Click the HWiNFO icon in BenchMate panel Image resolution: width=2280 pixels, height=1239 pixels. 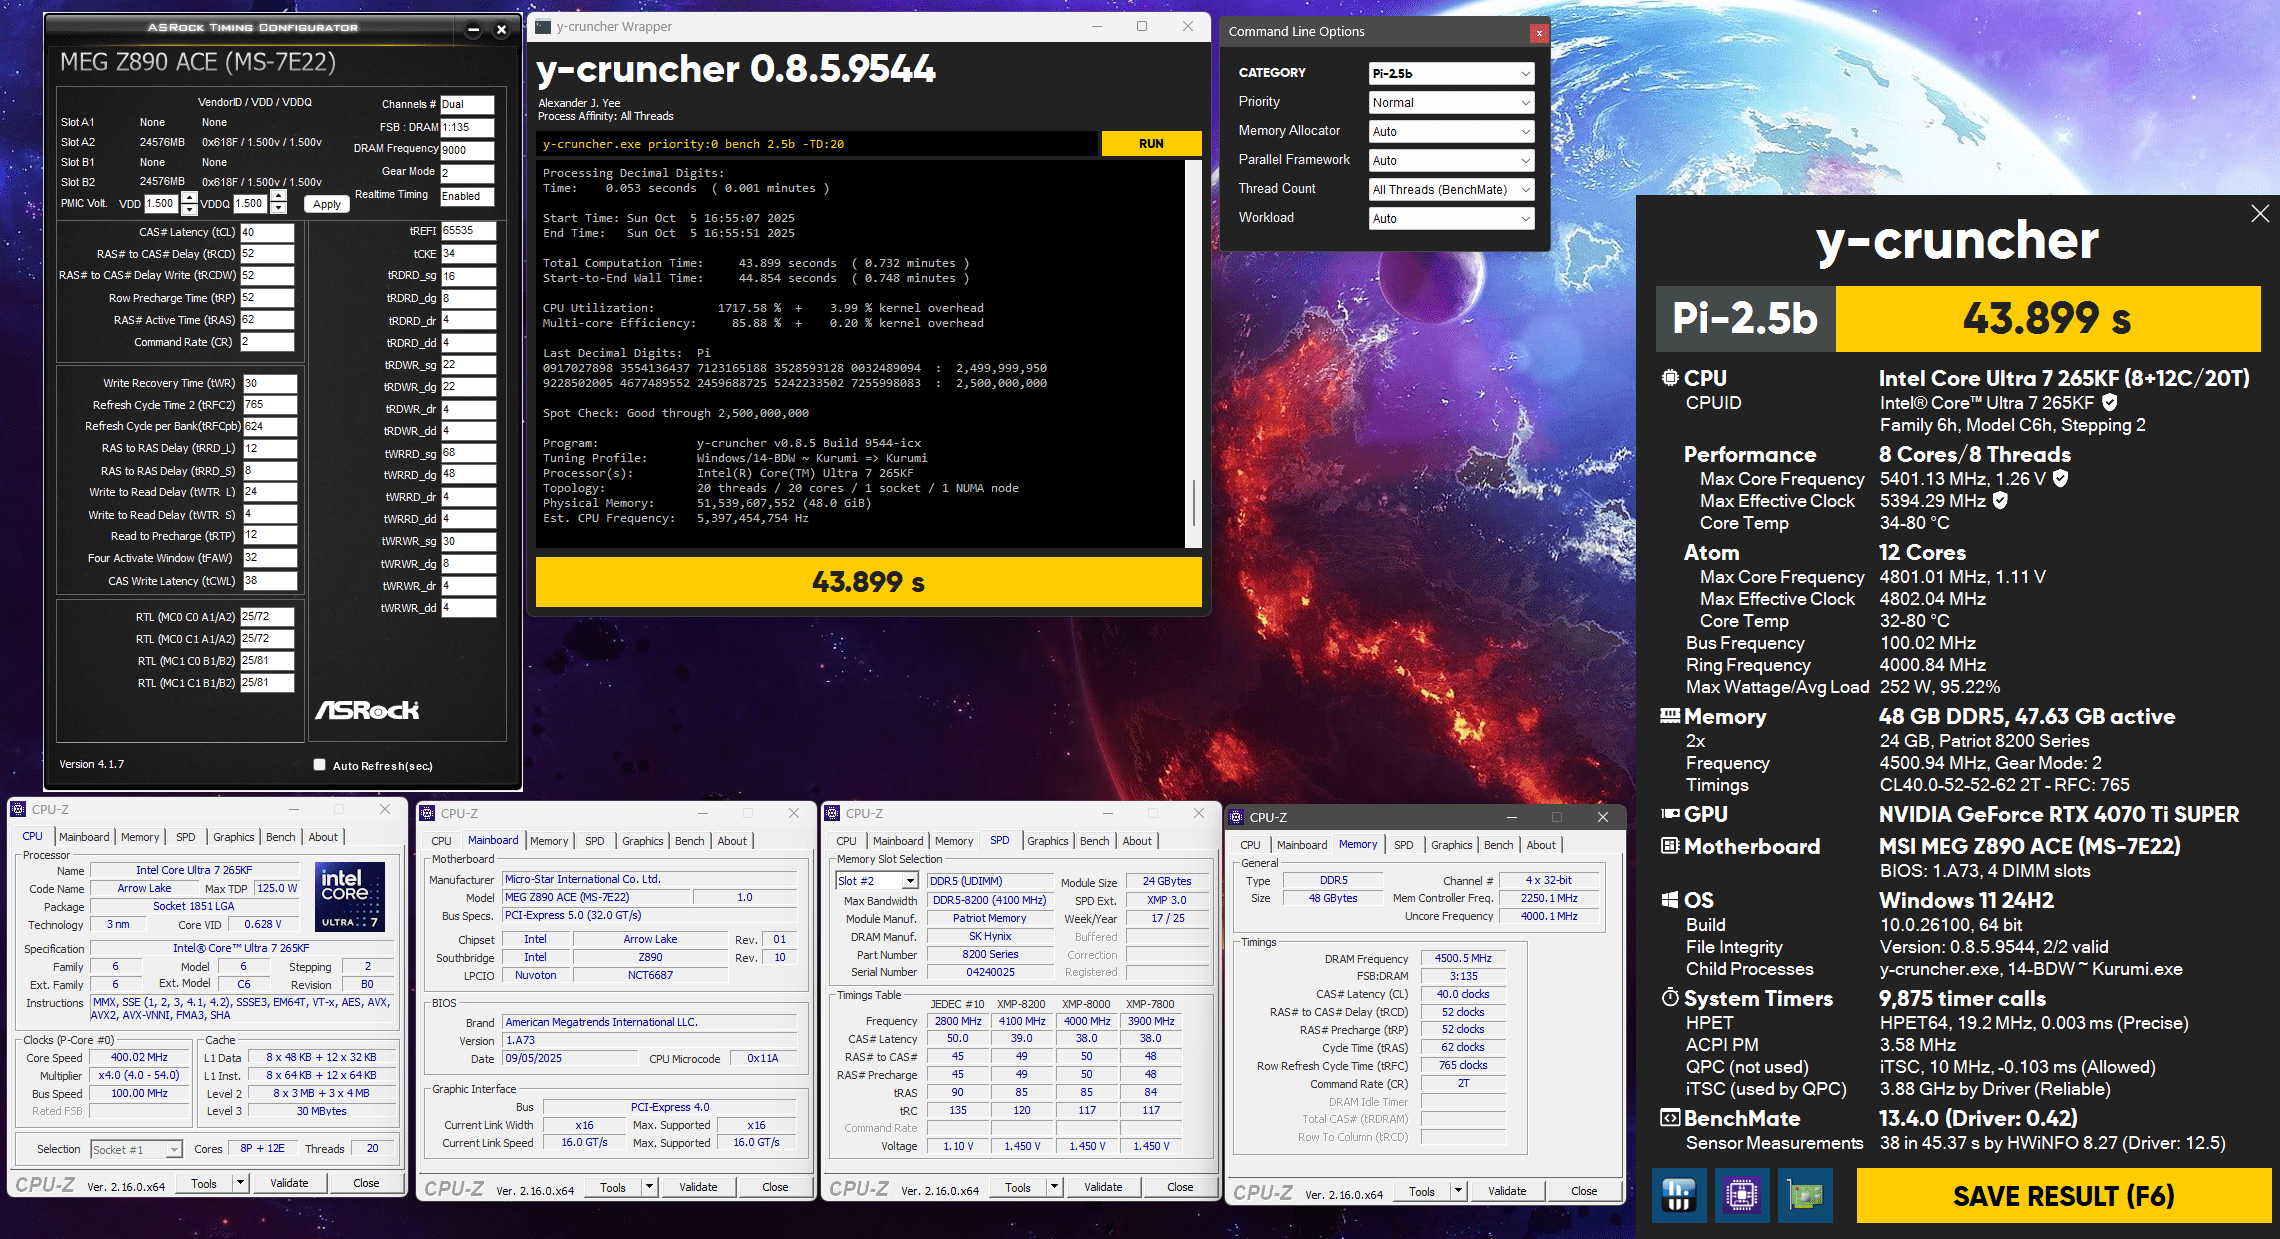1679,1195
